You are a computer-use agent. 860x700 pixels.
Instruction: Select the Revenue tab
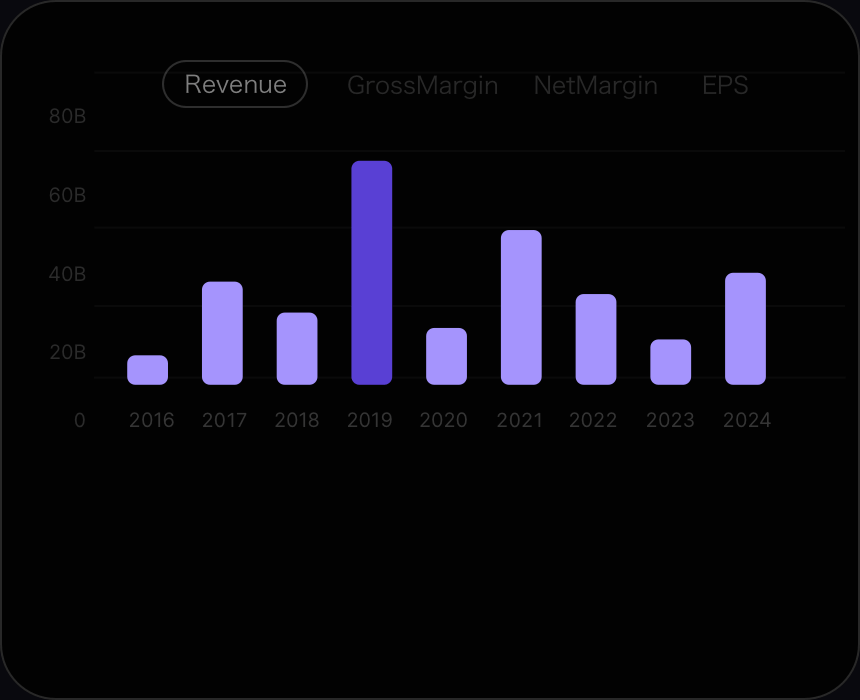click(235, 85)
